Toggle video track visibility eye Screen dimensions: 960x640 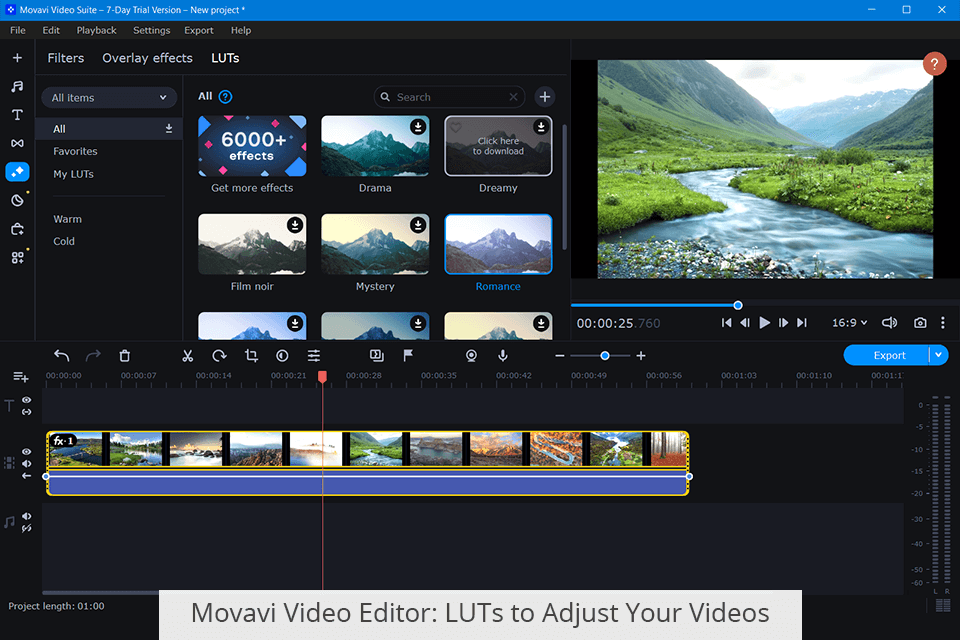click(27, 451)
